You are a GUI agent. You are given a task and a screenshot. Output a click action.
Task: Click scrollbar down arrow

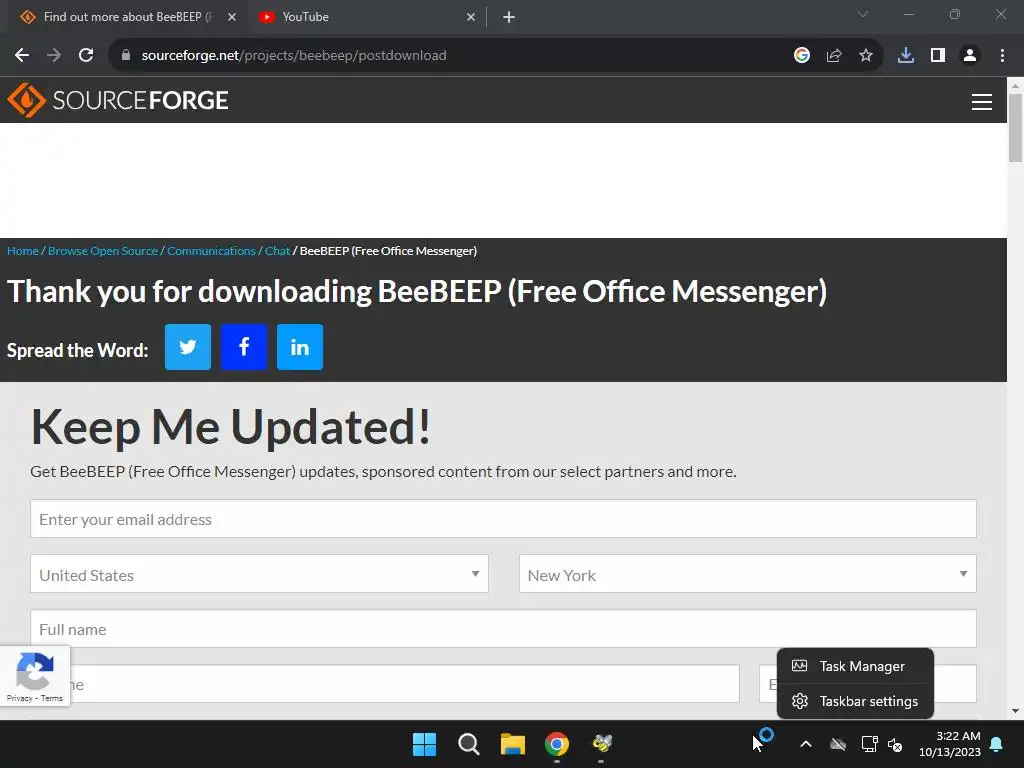pyautogui.click(x=1015, y=711)
